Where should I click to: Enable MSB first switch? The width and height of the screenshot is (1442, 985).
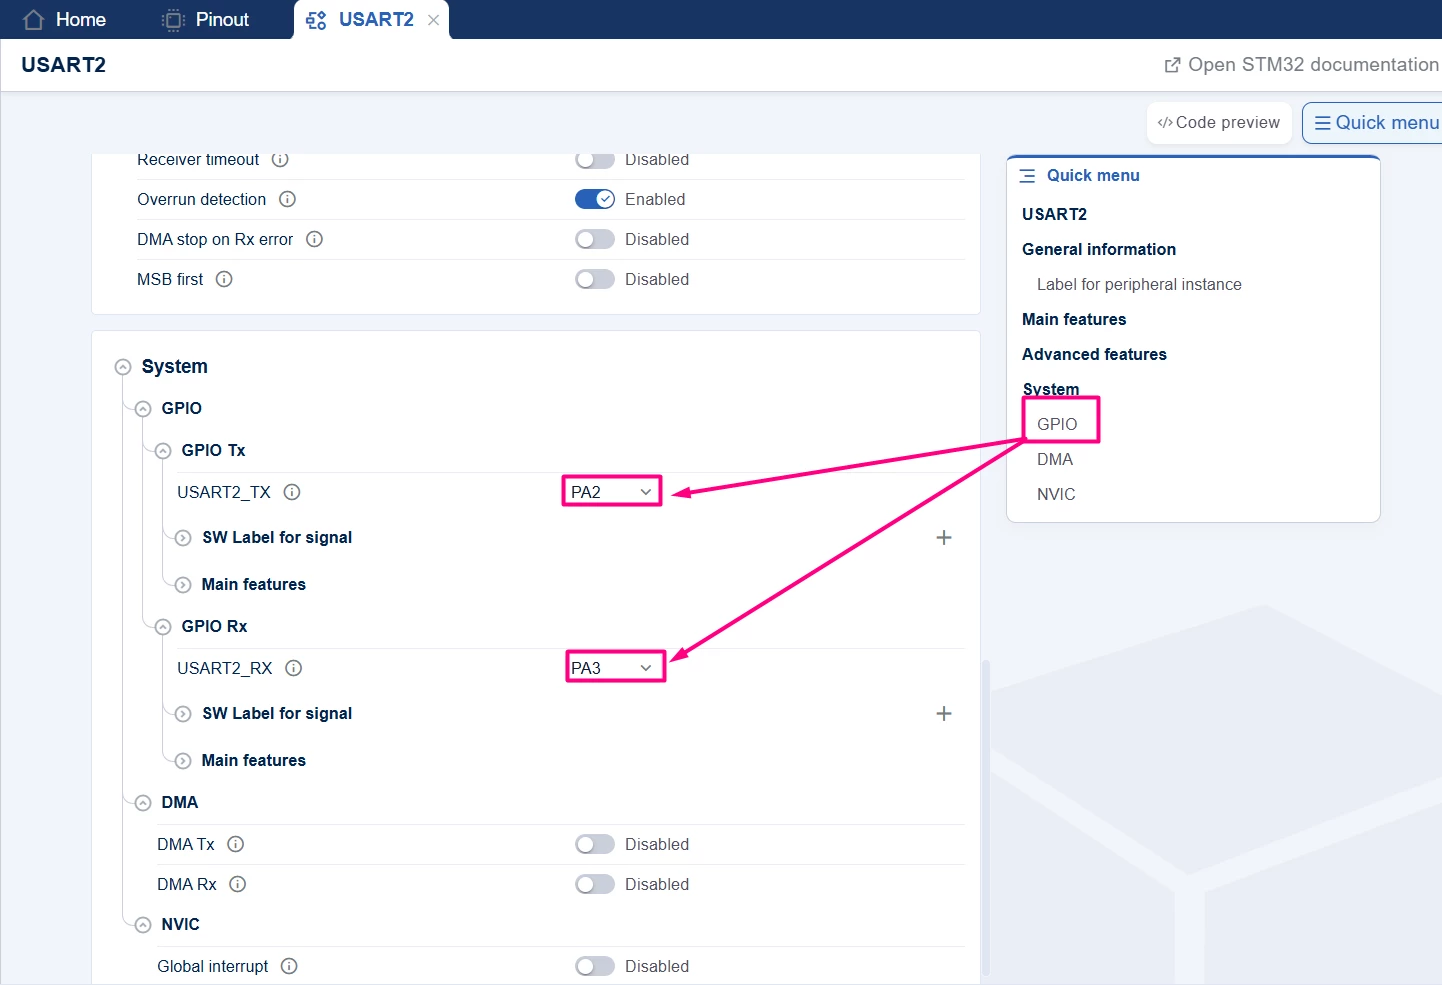coord(595,279)
